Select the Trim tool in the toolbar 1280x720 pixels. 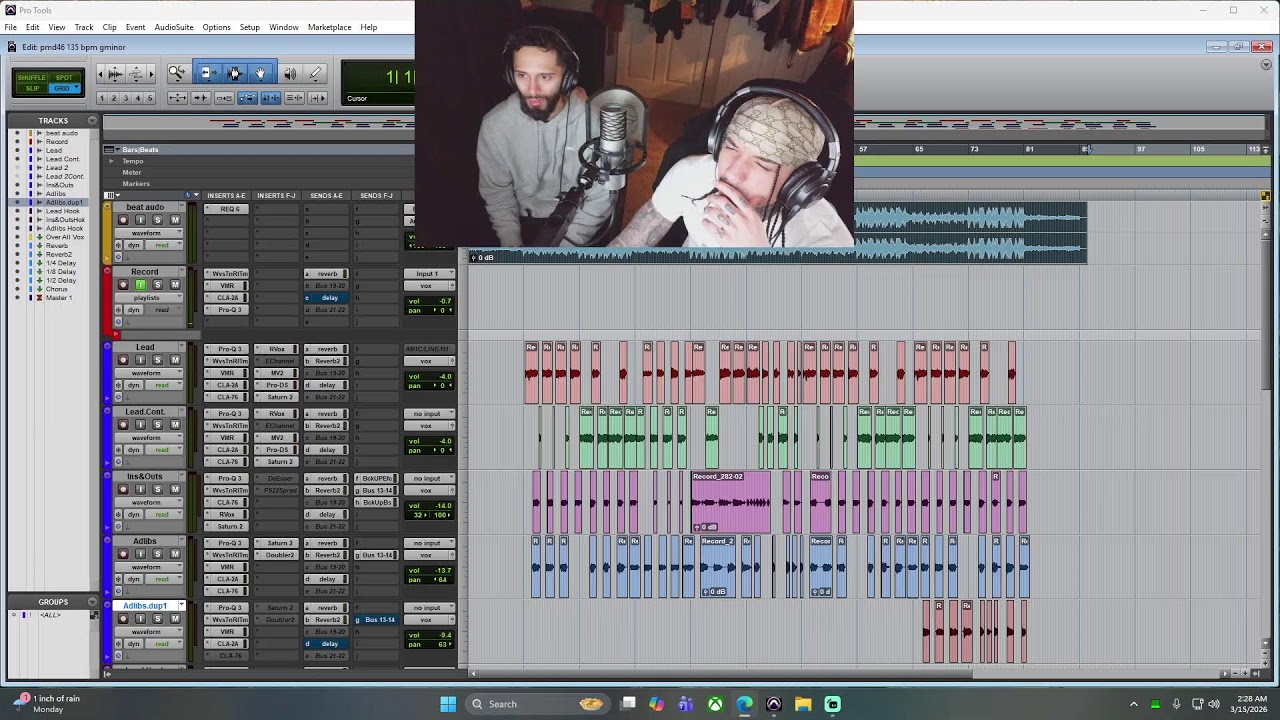[x=206, y=73]
